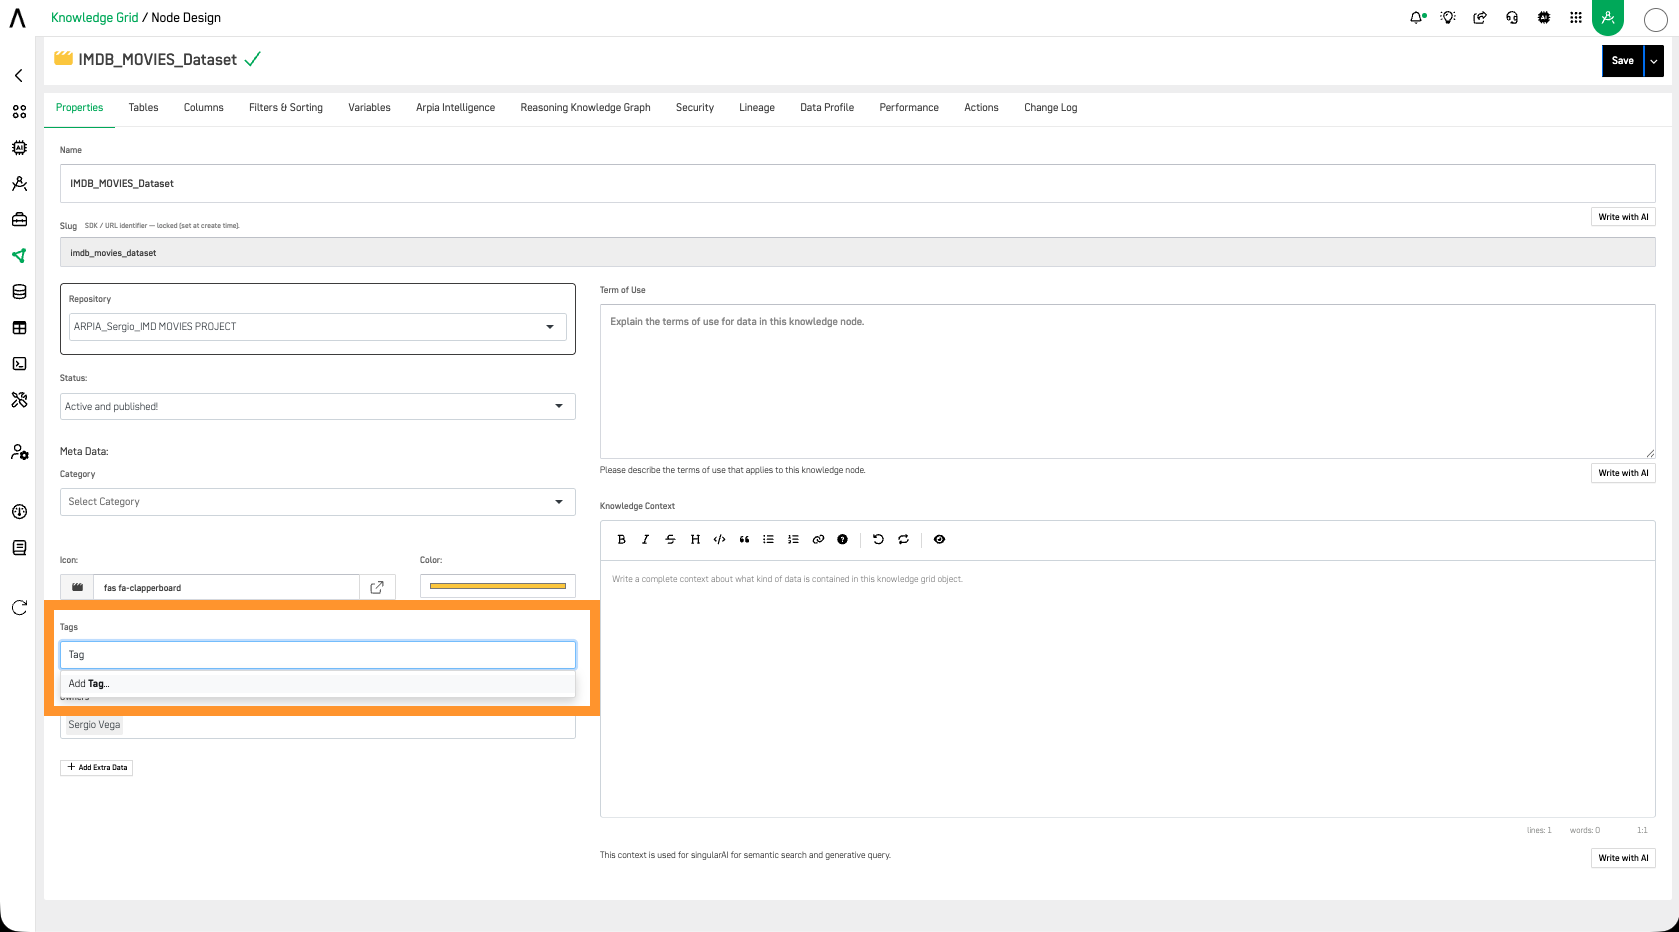Viewport: 1679px width, 932px height.
Task: Open the Select Category dropdown
Action: (x=318, y=502)
